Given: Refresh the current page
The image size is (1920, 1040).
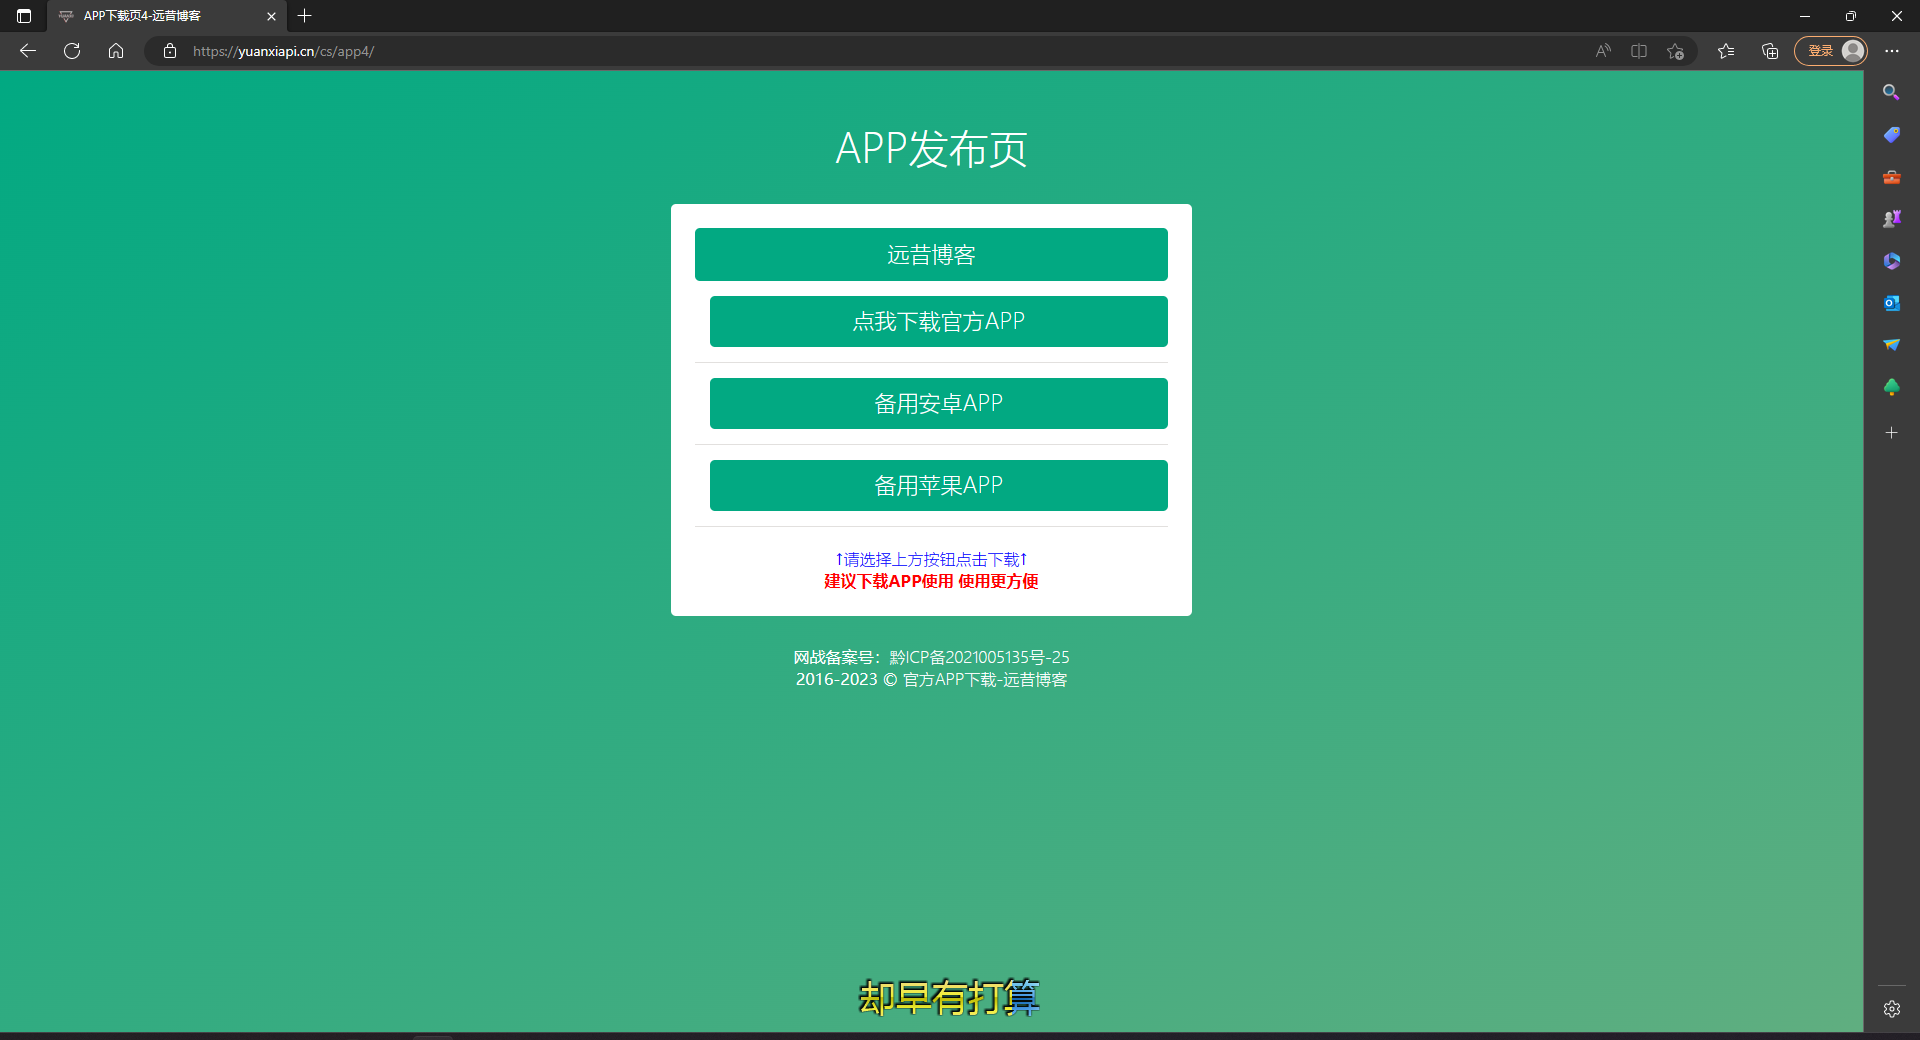Looking at the screenshot, I should [72, 51].
